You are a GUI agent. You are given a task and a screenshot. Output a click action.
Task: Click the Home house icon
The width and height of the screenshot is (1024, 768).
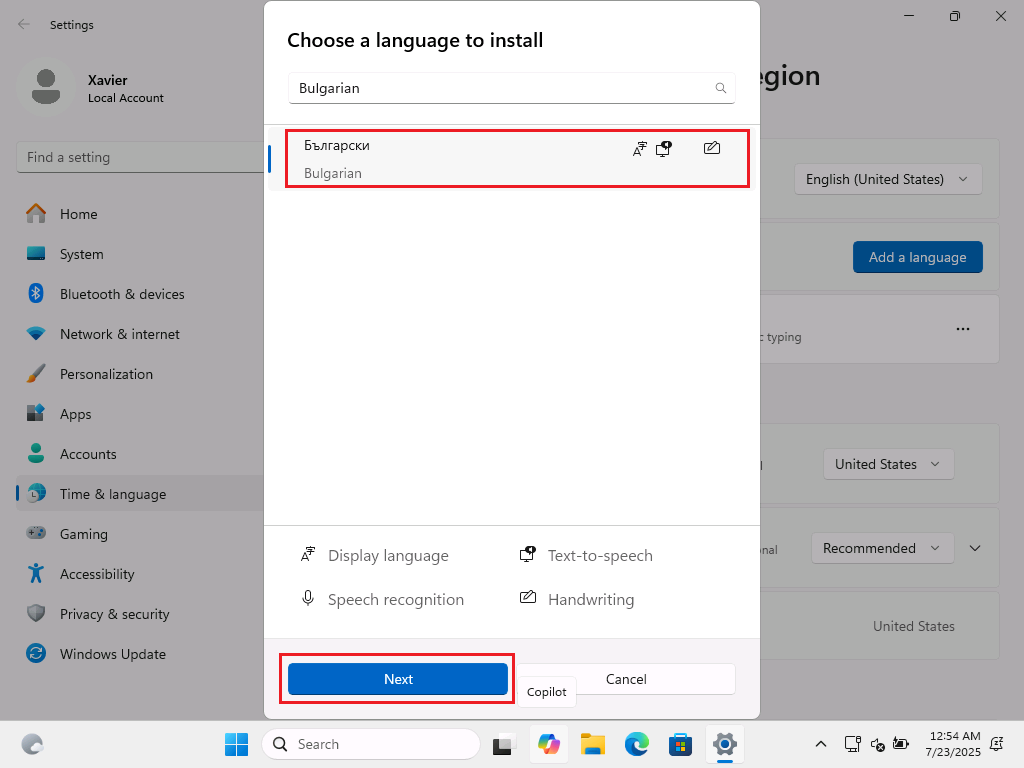[36, 214]
